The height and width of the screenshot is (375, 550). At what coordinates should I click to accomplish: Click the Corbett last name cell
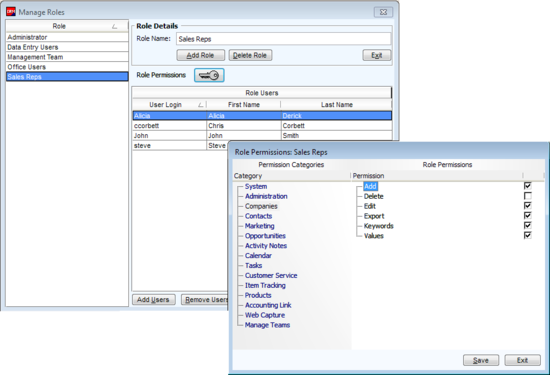tap(337, 126)
